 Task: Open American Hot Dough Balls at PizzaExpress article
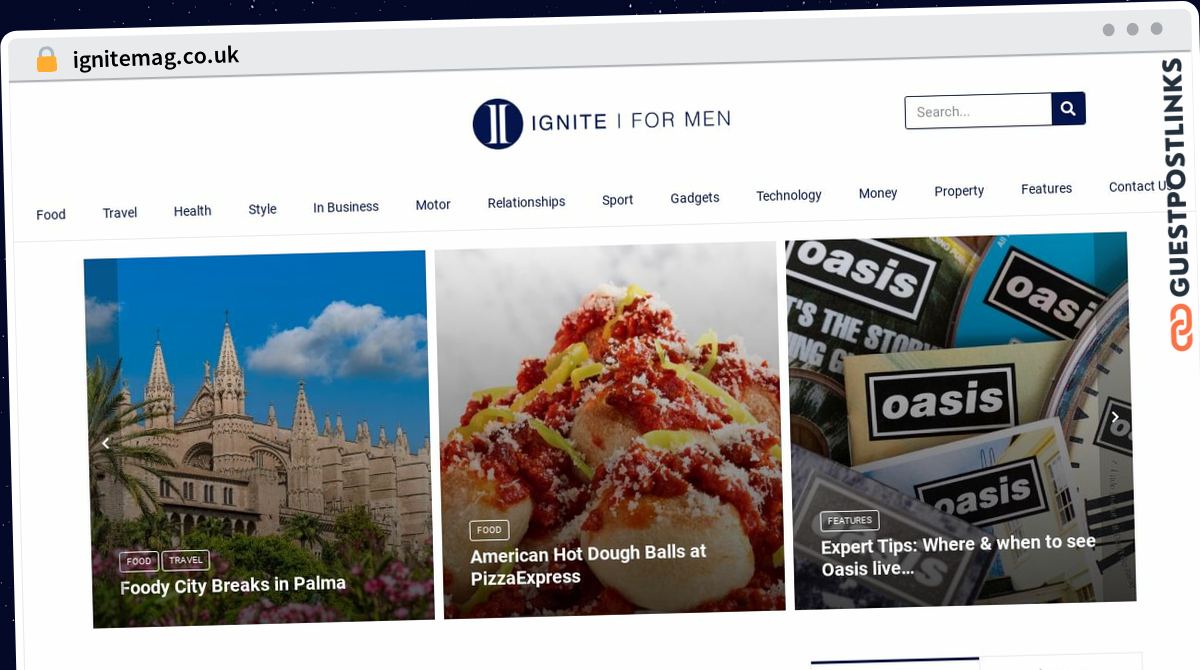pos(588,565)
